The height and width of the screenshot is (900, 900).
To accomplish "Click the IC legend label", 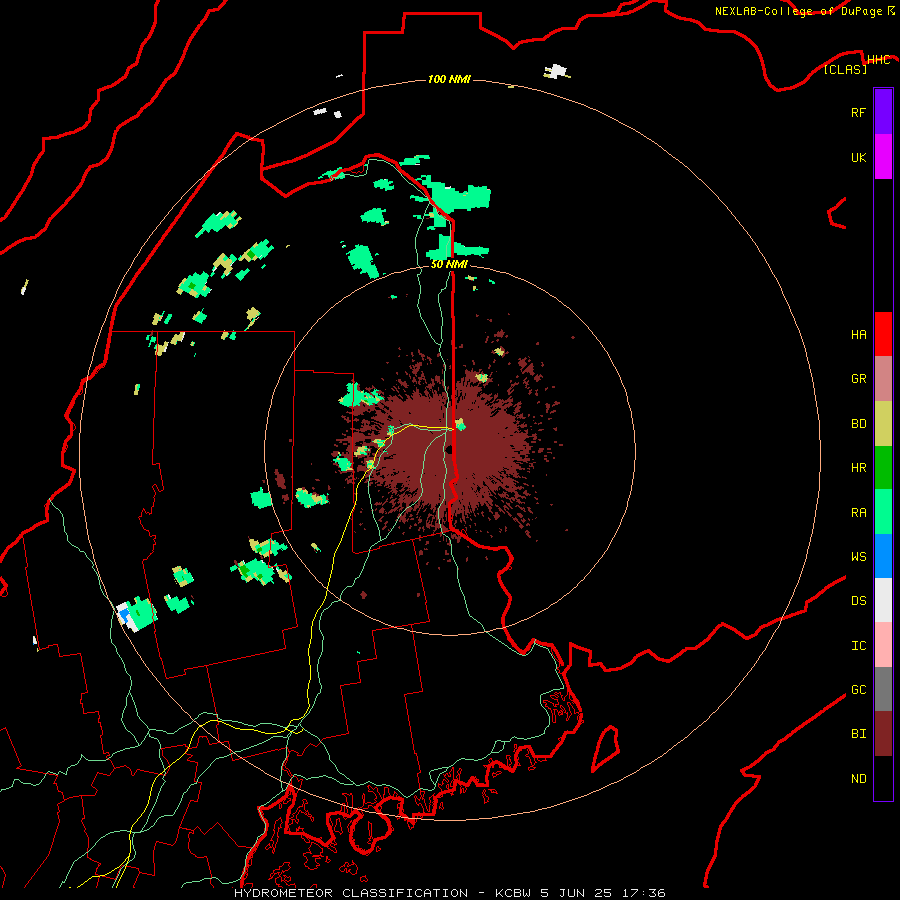I will point(858,646).
